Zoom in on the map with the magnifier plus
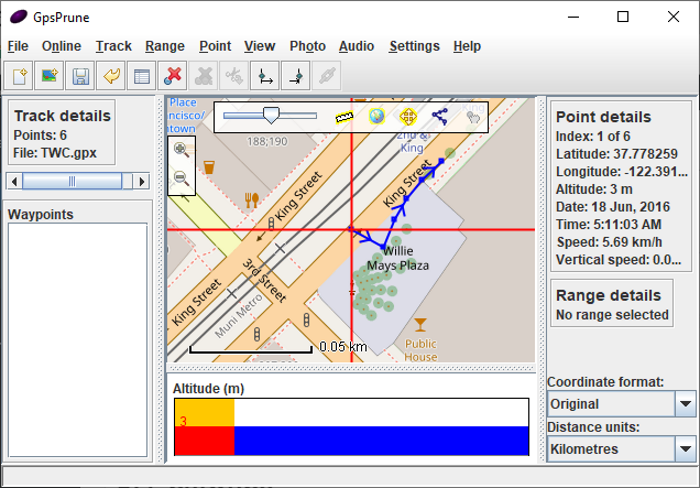 182,150
